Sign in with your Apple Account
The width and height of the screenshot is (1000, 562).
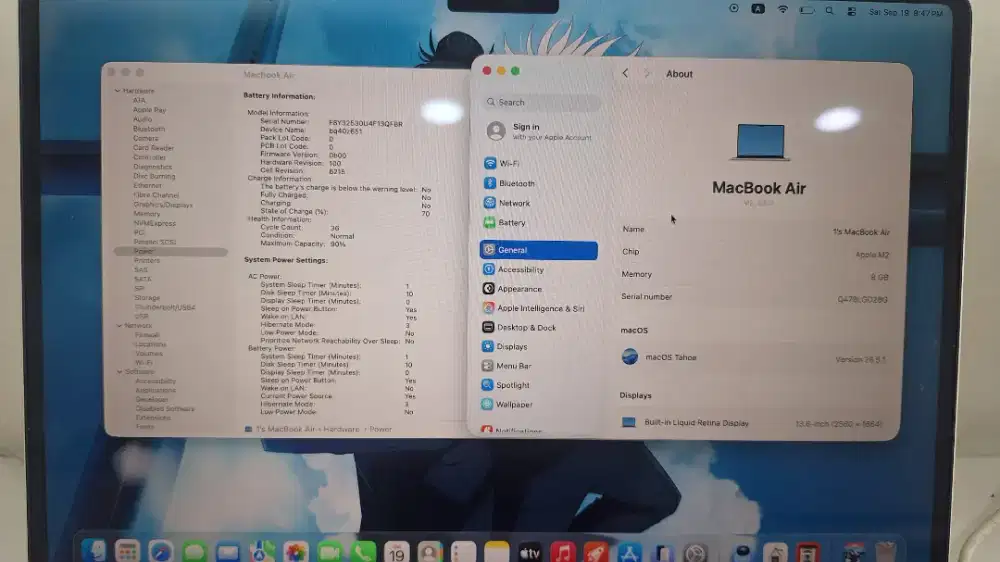point(539,131)
